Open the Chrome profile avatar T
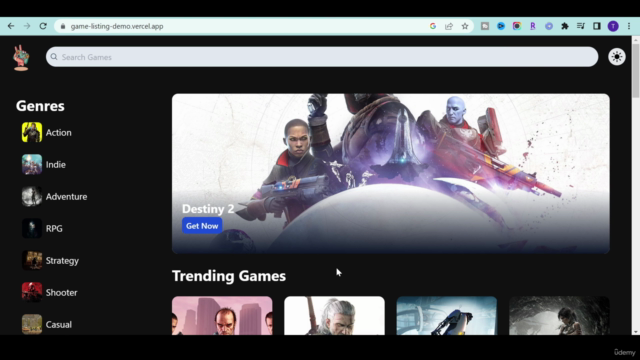This screenshot has height=360, width=640. (613, 26)
